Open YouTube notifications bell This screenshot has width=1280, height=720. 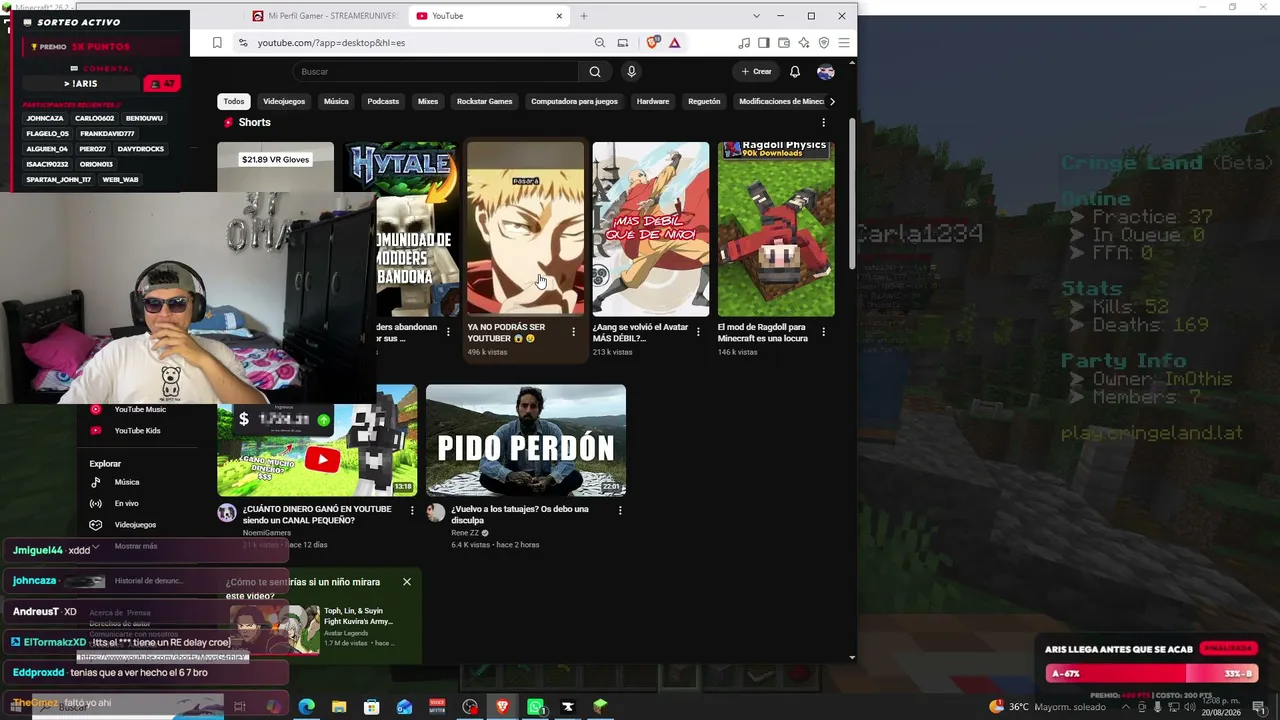pyautogui.click(x=795, y=72)
